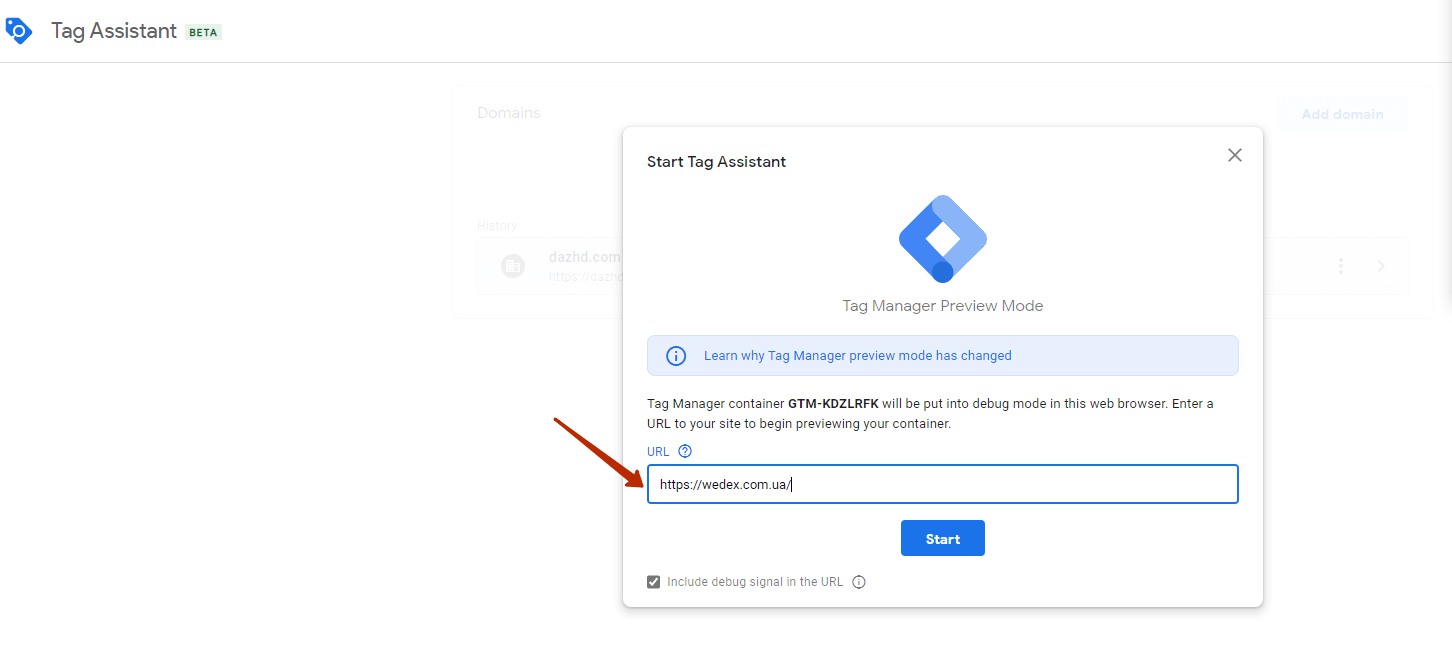Click the info icon in blue banner
Image resolution: width=1452 pixels, height=671 pixels.
676,356
